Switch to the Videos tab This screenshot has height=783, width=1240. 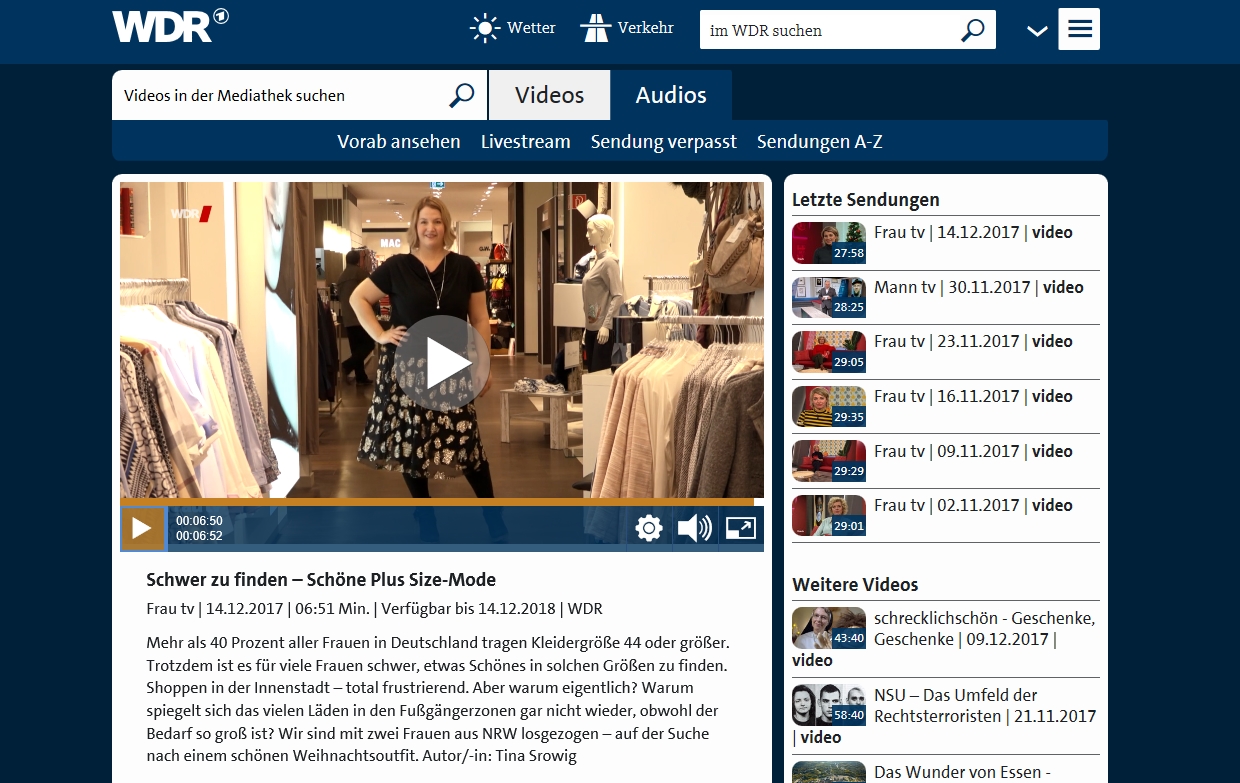click(550, 95)
